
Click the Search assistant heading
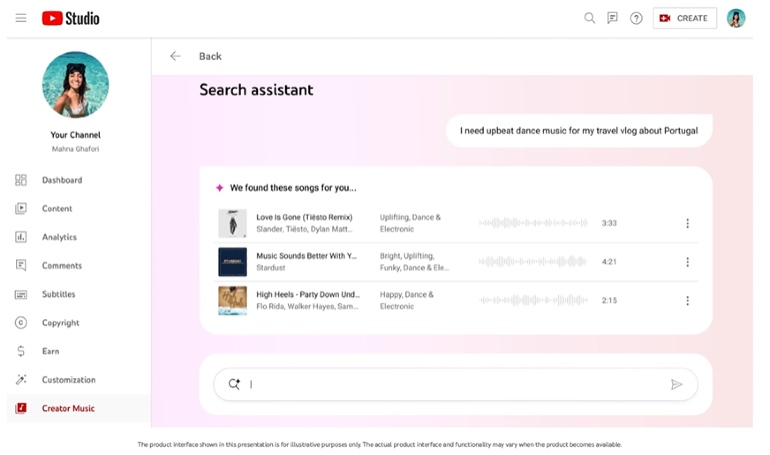(256, 90)
